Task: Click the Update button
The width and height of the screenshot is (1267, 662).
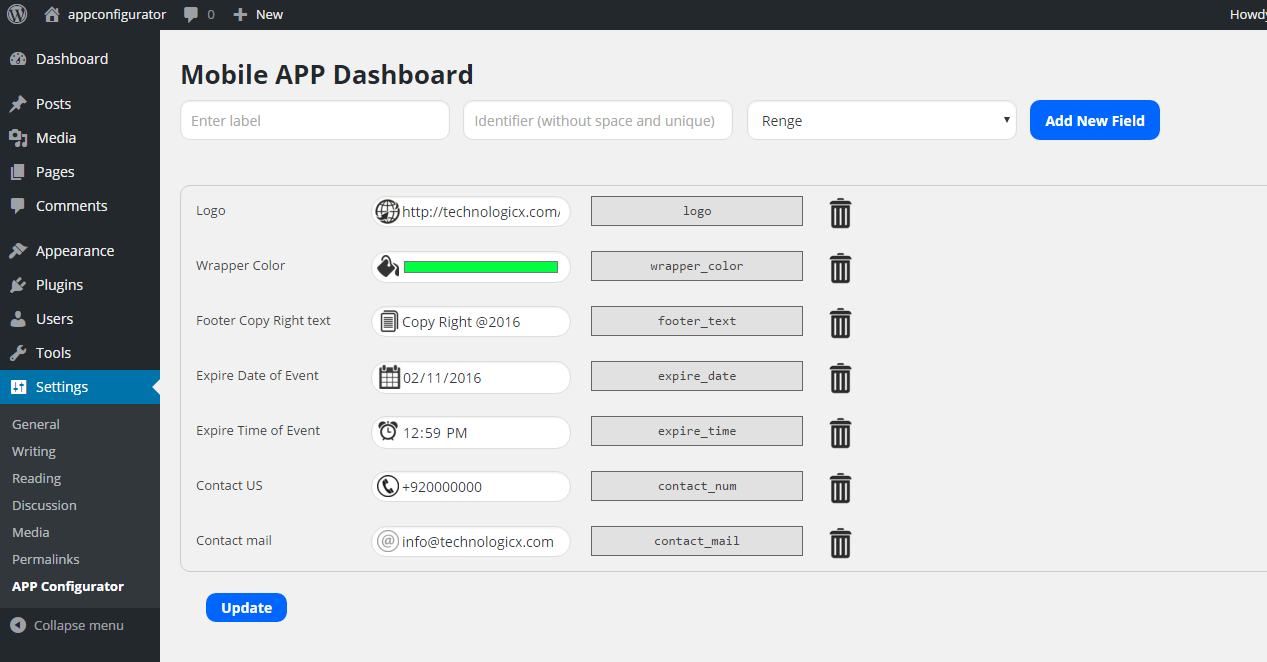Action: [x=246, y=607]
